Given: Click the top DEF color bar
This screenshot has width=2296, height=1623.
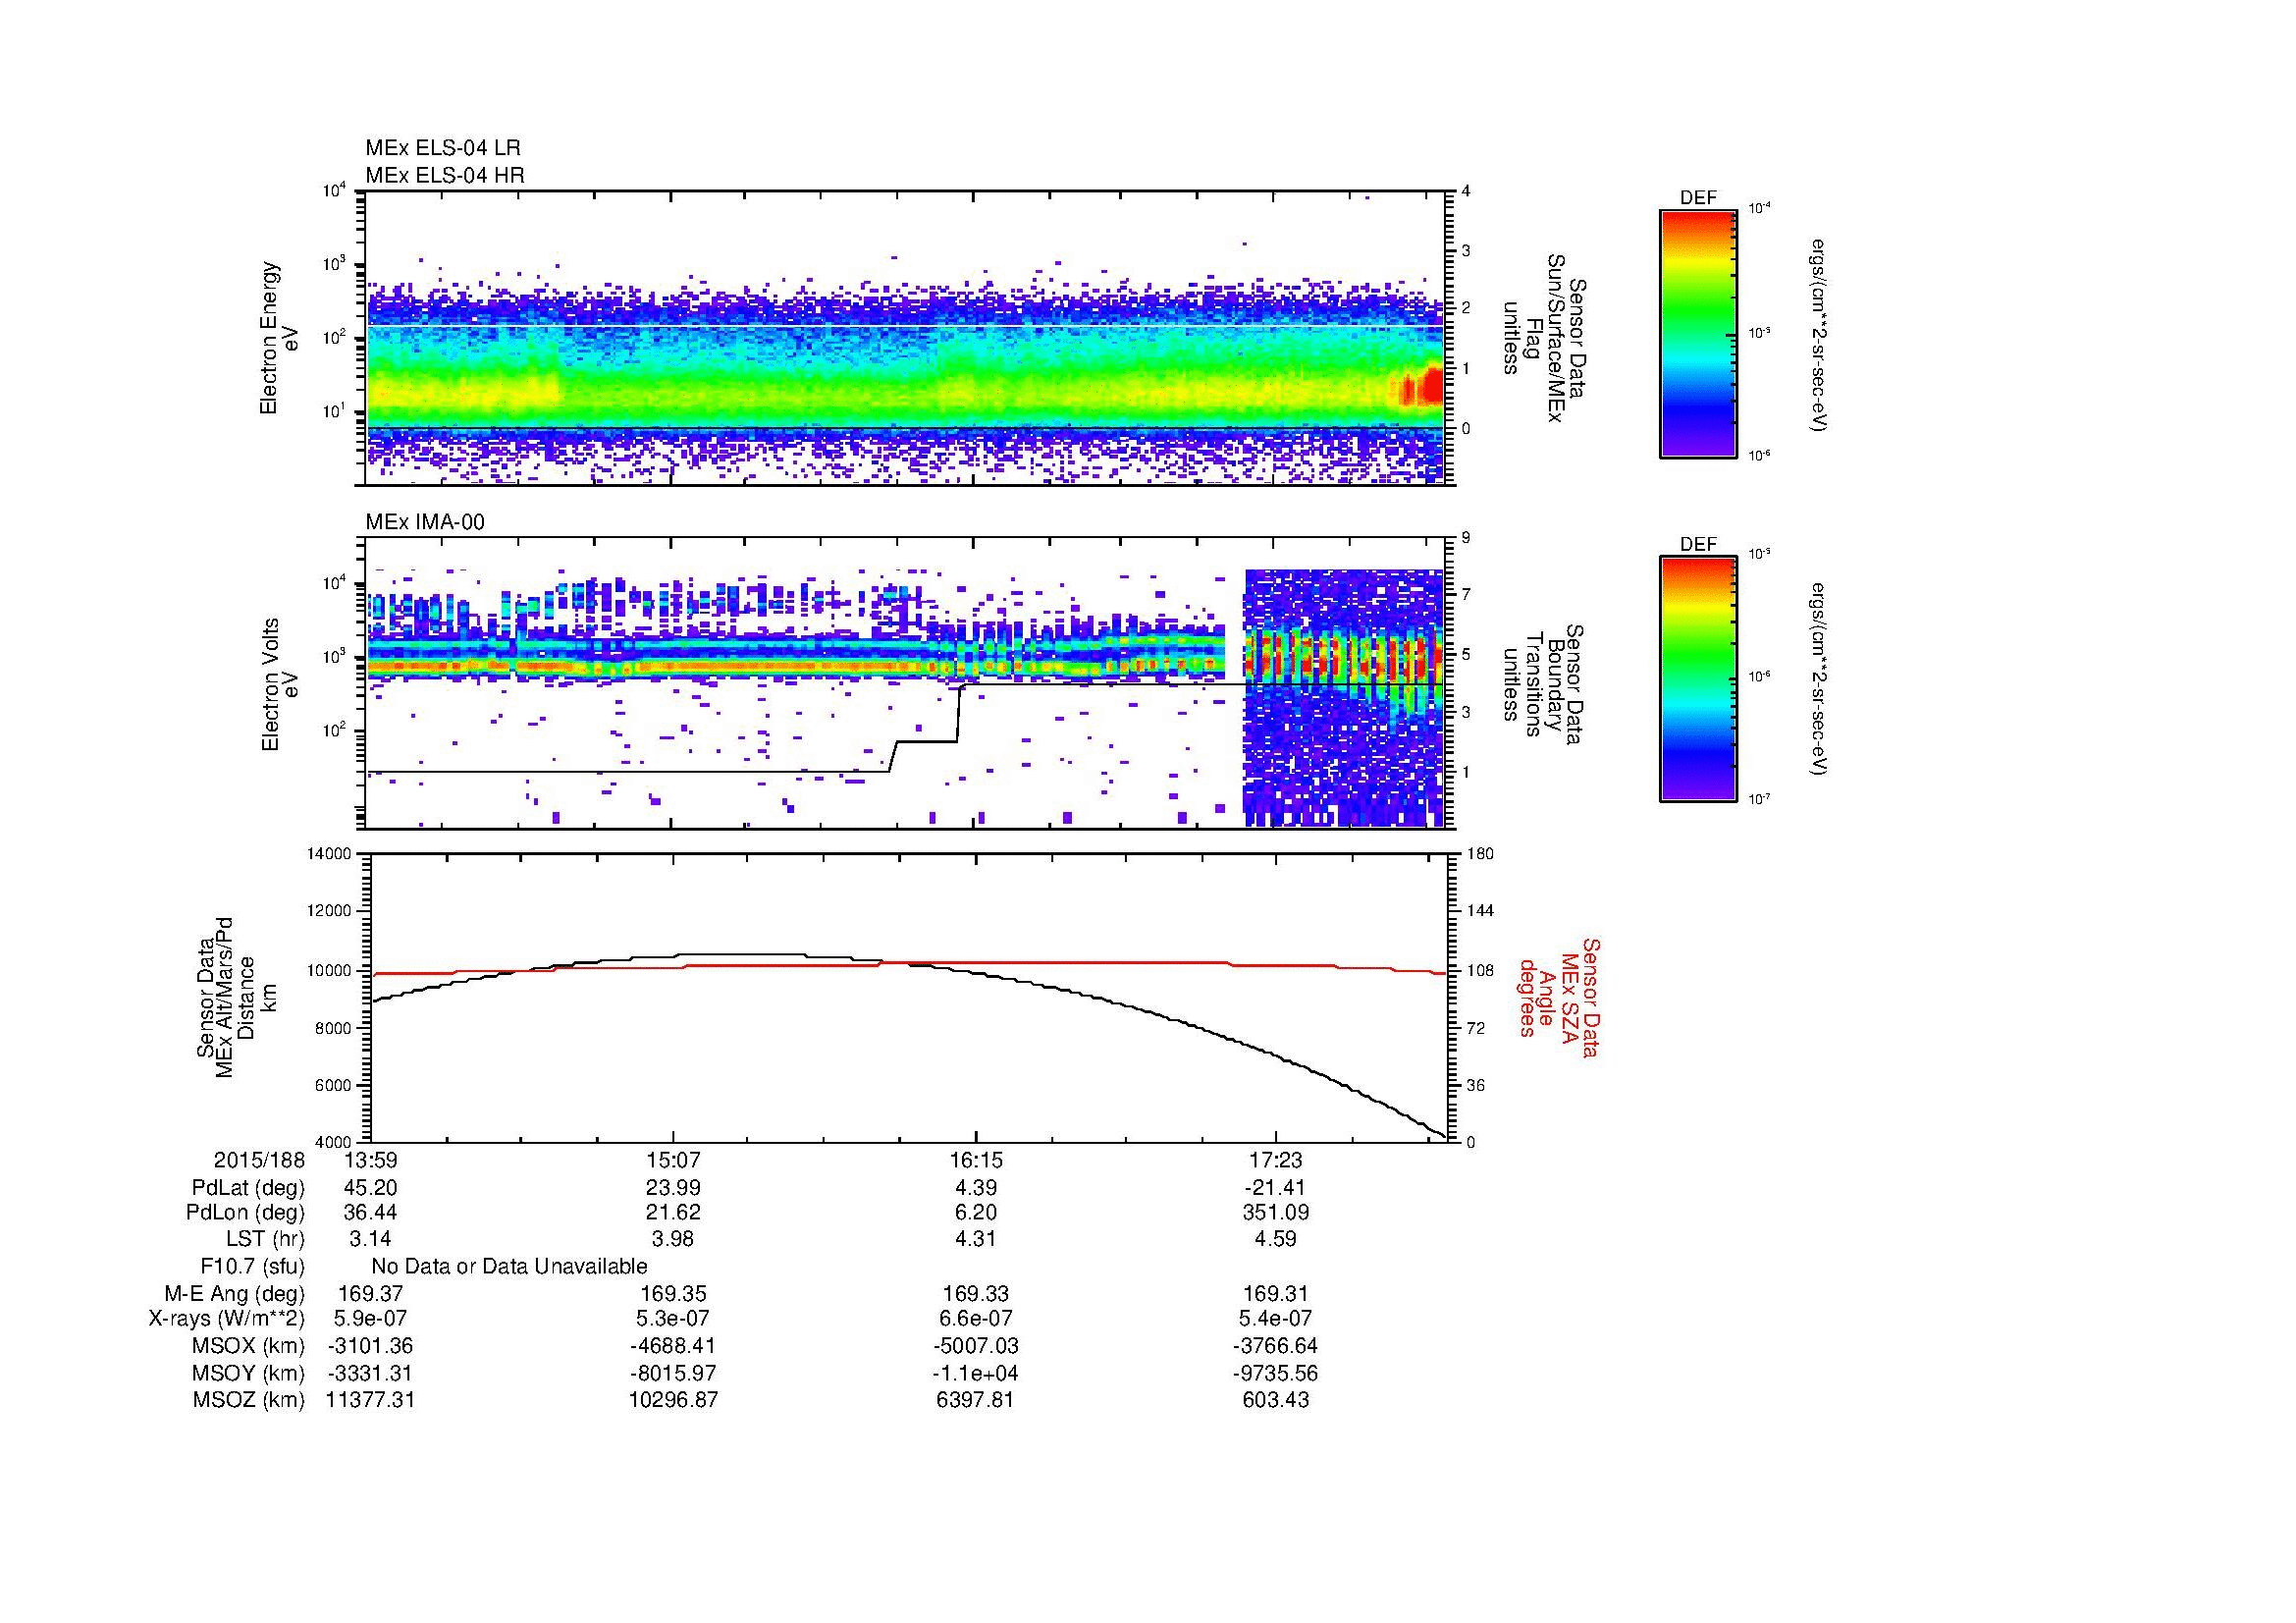Looking at the screenshot, I should pos(1698,333).
